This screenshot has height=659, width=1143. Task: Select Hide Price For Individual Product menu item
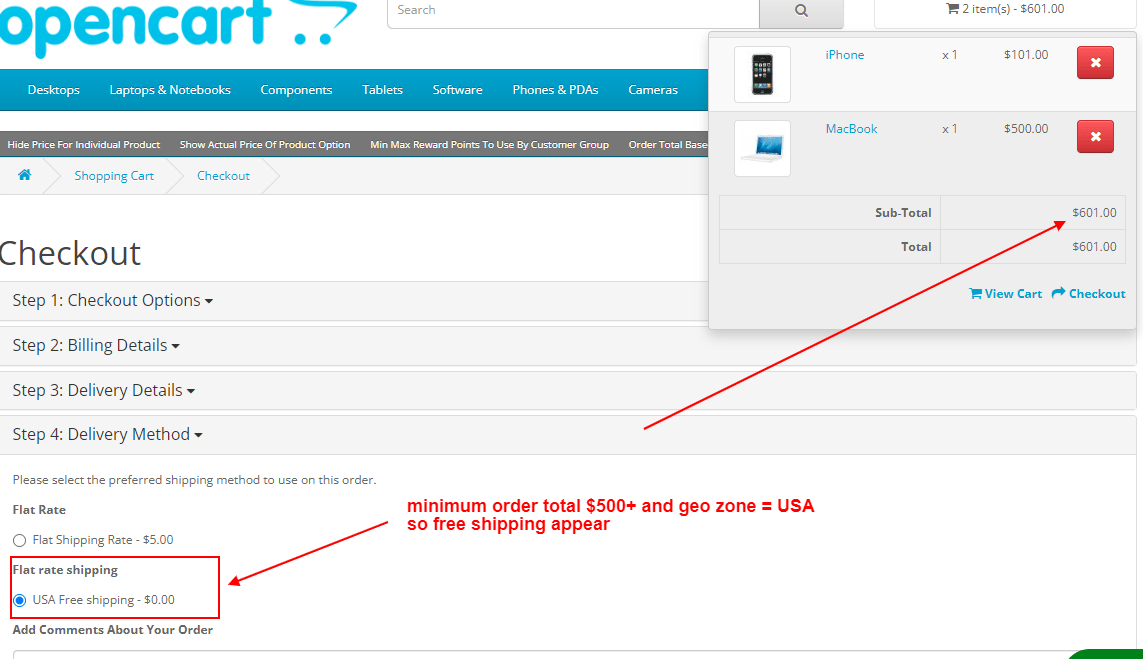pos(84,144)
